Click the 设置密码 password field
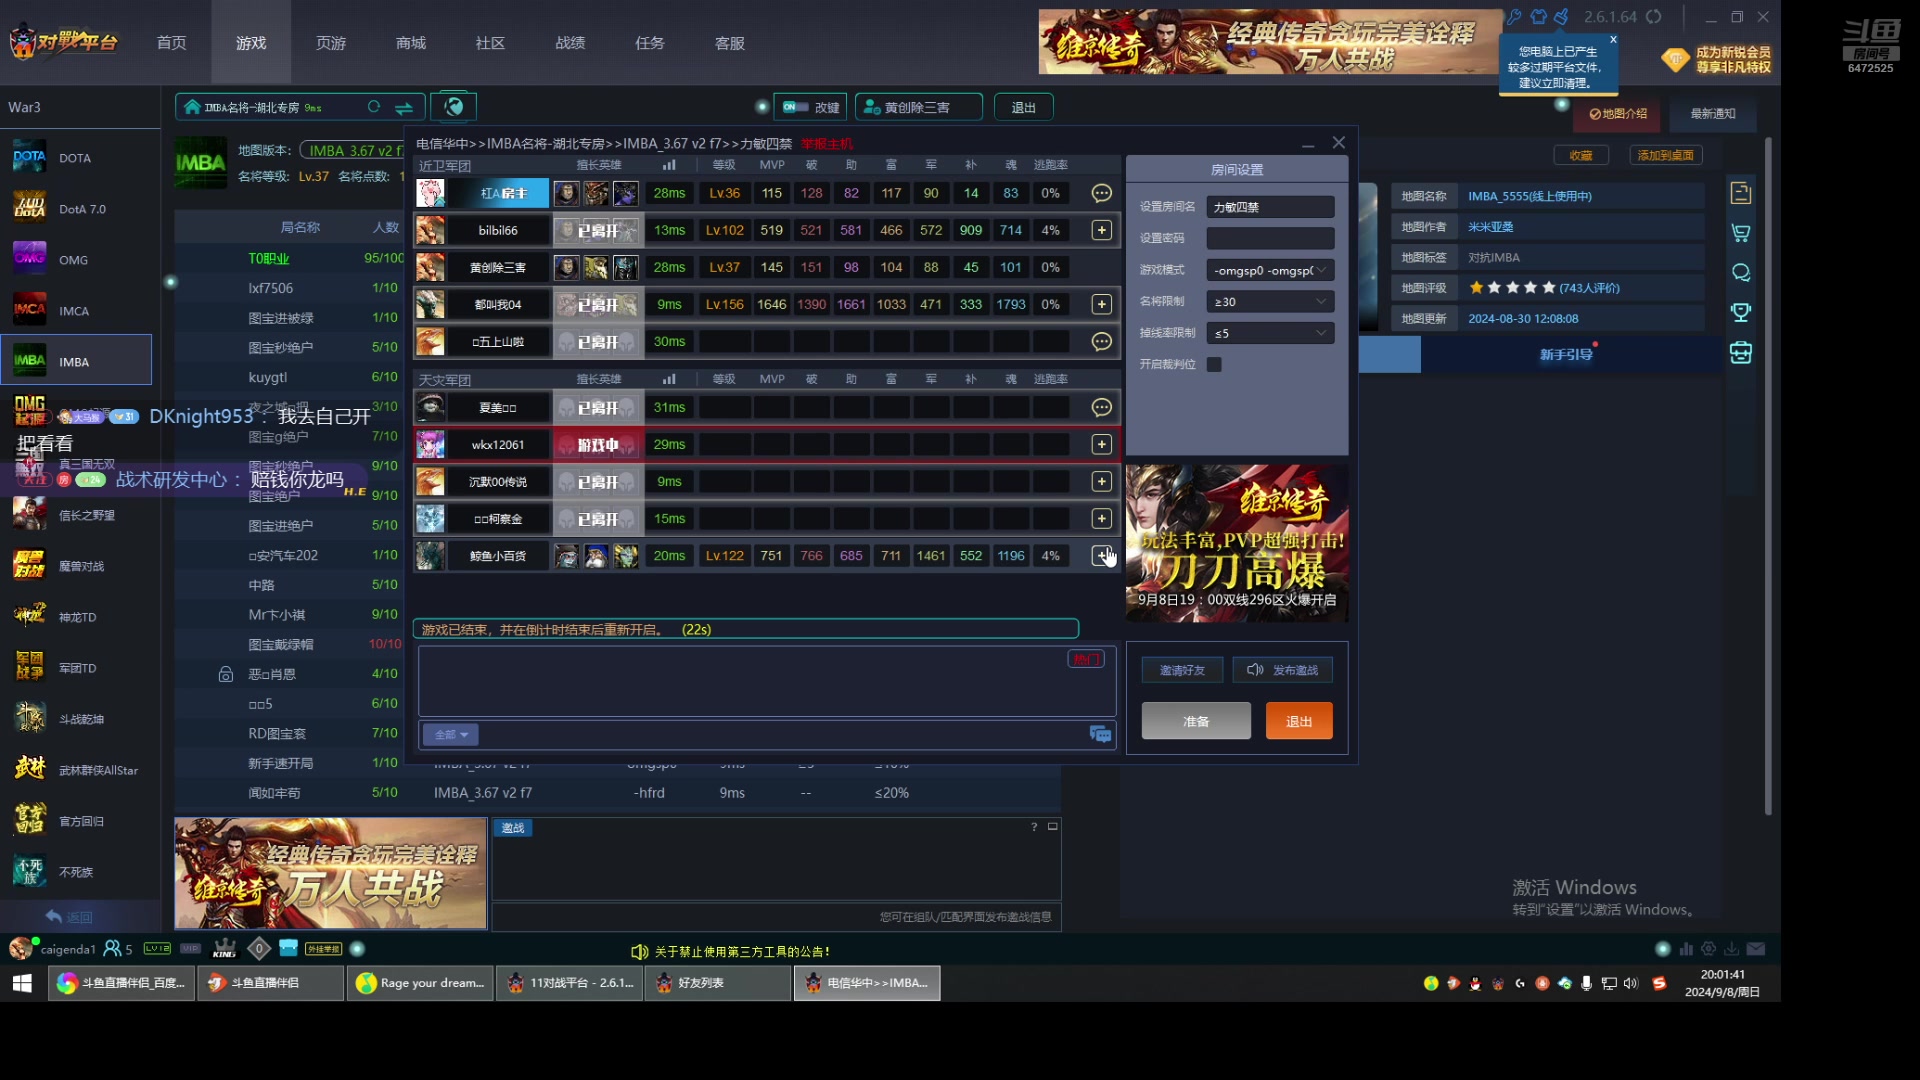 (1270, 238)
